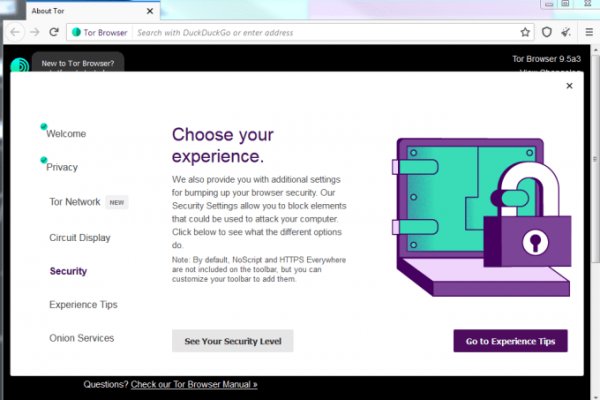Open Experience Tips in sidebar
Screen dimensions: 600x400
click(83, 304)
